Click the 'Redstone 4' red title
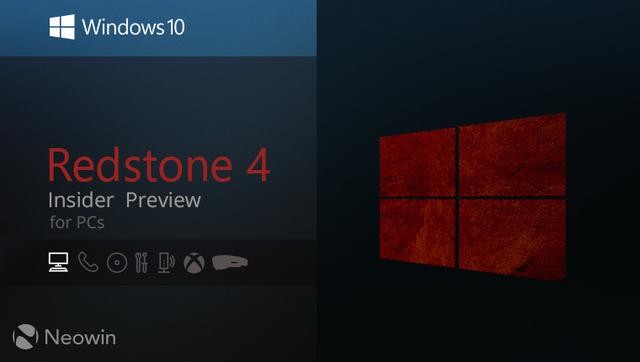 click(x=159, y=165)
